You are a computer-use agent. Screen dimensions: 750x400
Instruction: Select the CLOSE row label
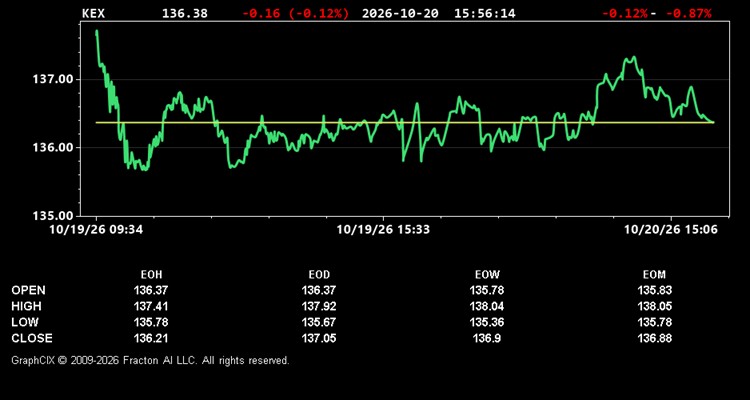pyautogui.click(x=32, y=338)
